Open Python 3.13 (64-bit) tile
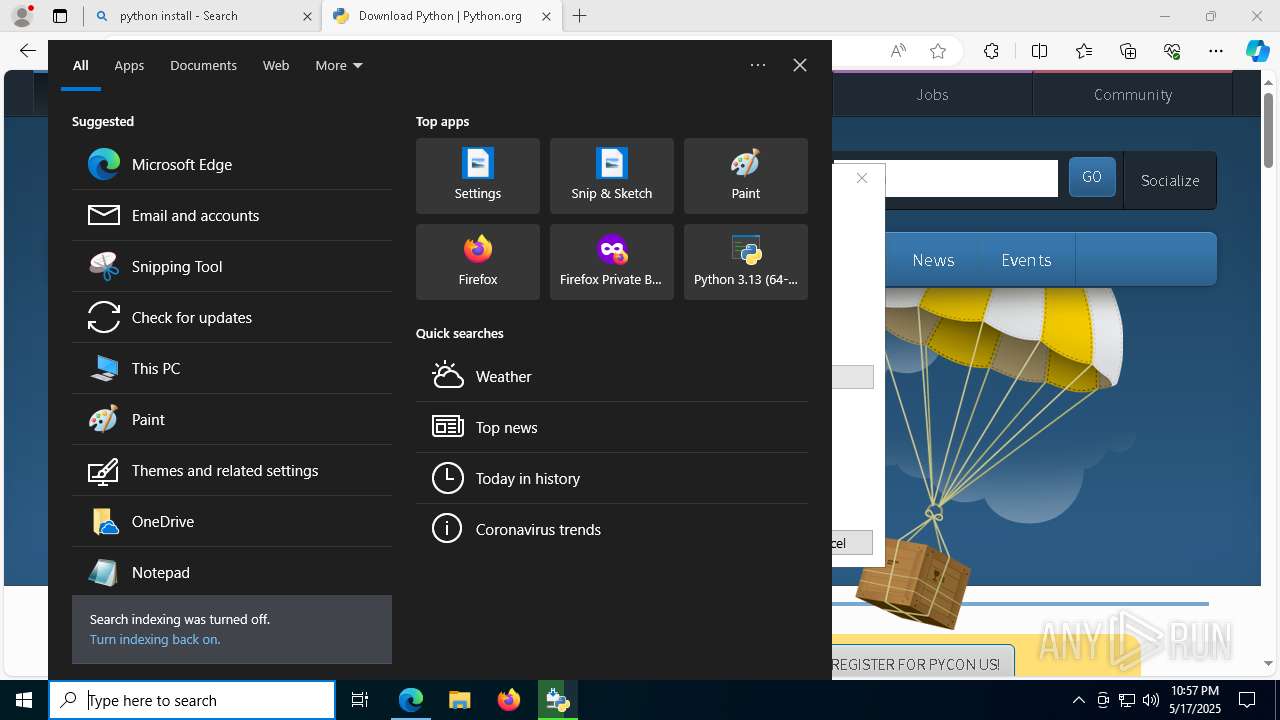 (x=746, y=262)
